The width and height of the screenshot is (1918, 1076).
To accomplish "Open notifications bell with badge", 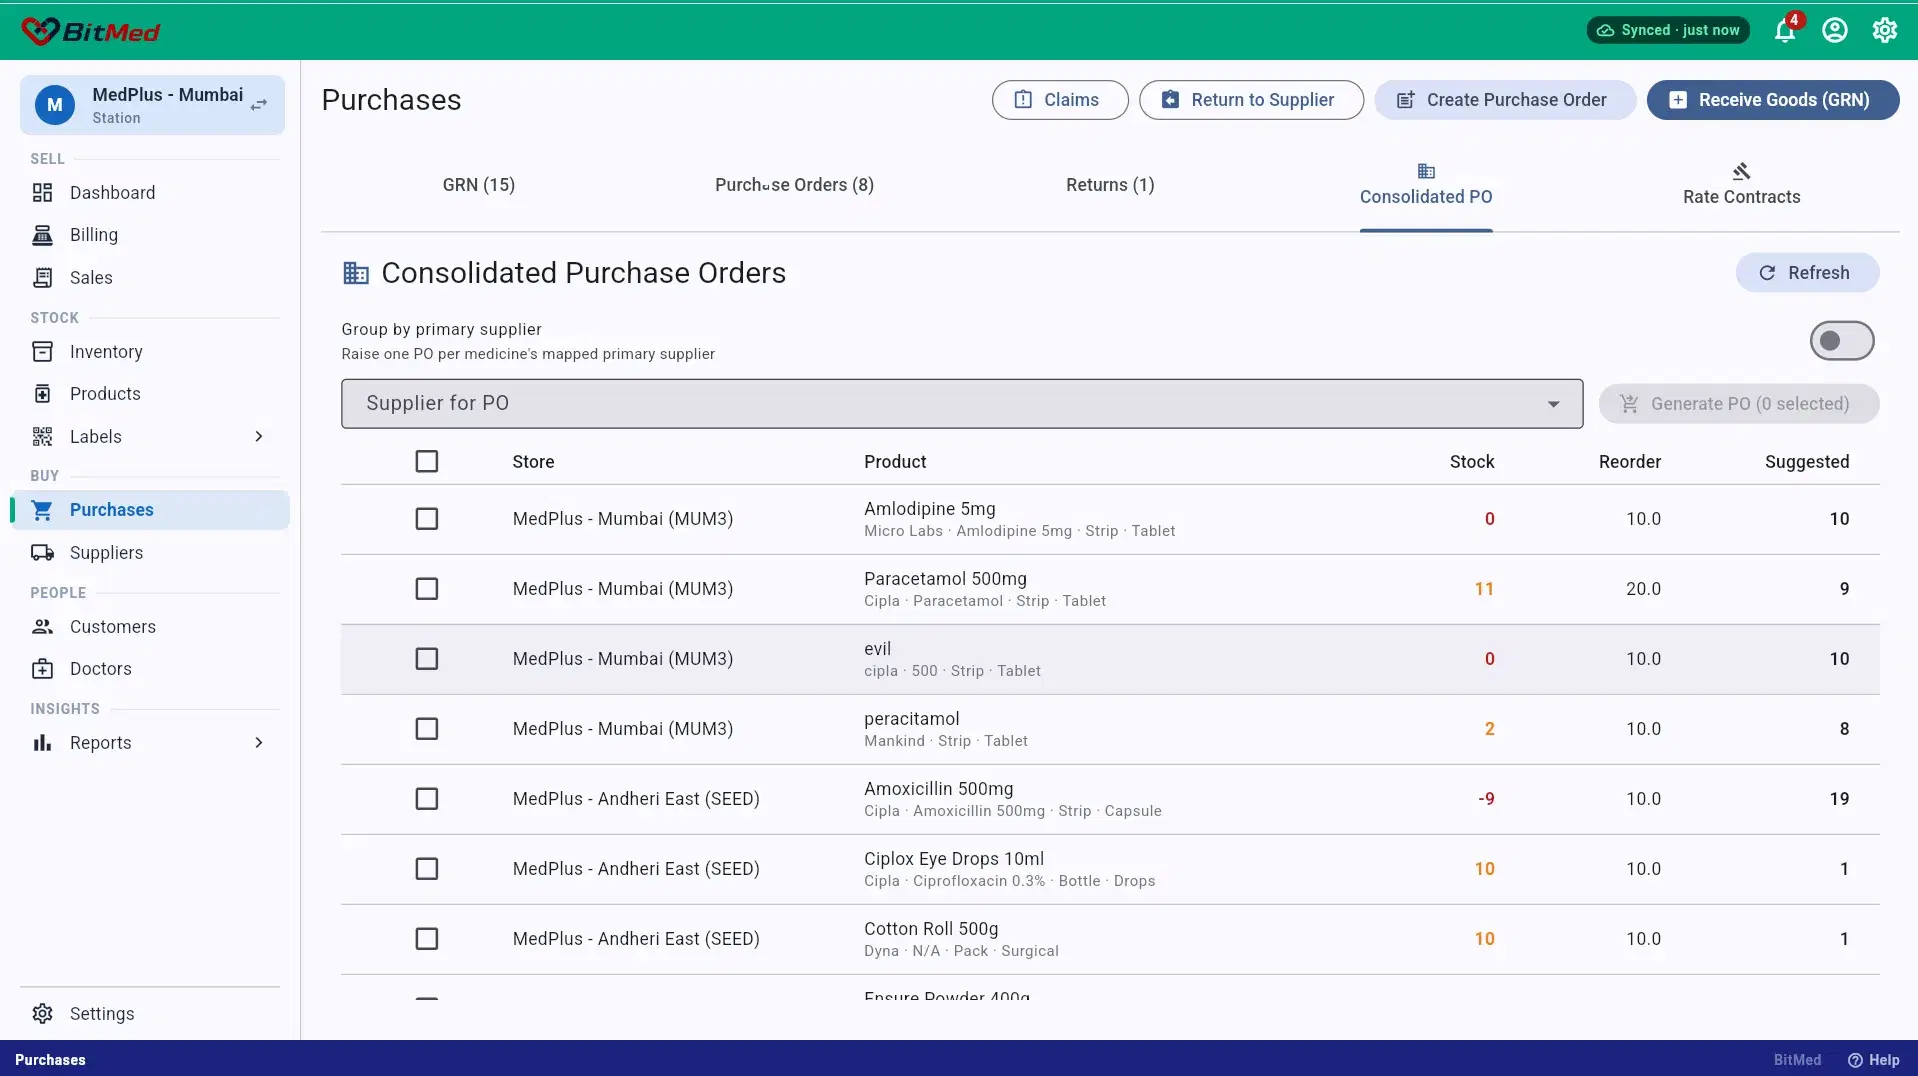I will point(1785,30).
